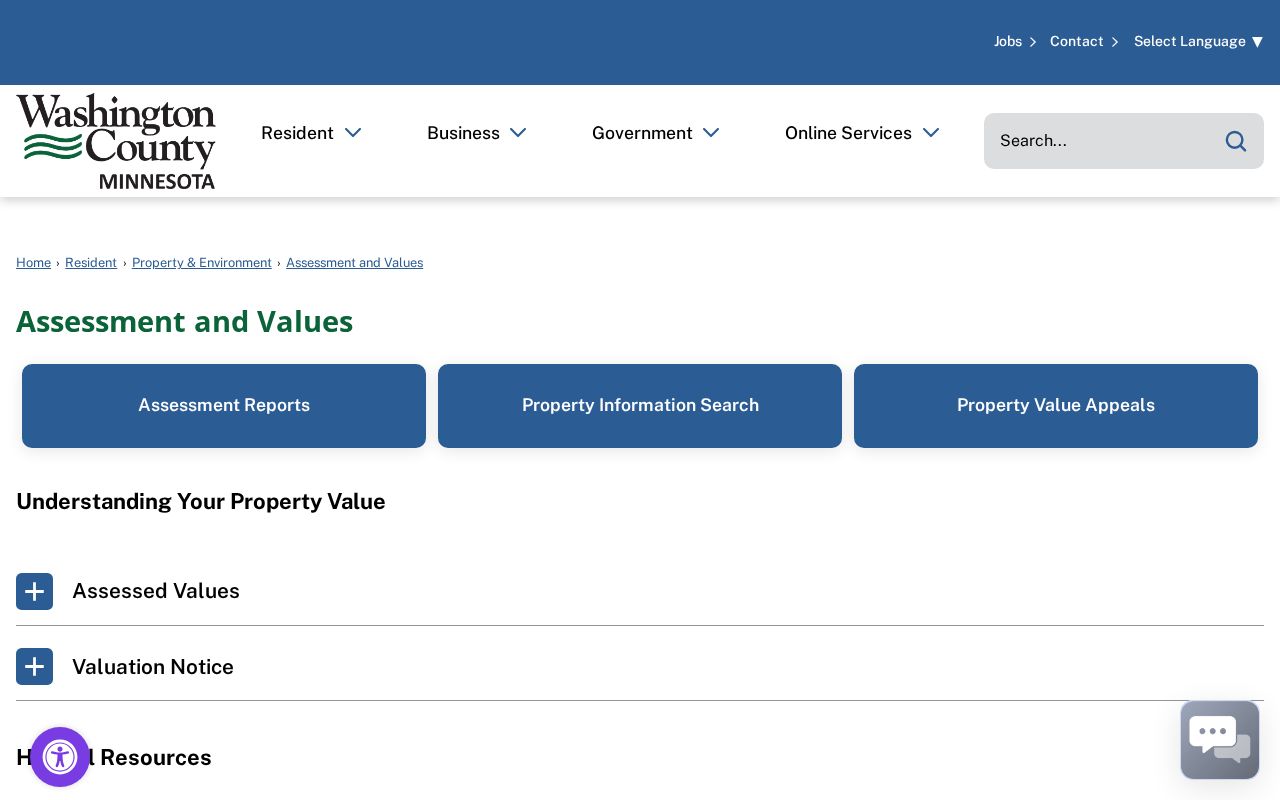
Task: Open Property & Environment breadcrumb
Action: tap(202, 263)
